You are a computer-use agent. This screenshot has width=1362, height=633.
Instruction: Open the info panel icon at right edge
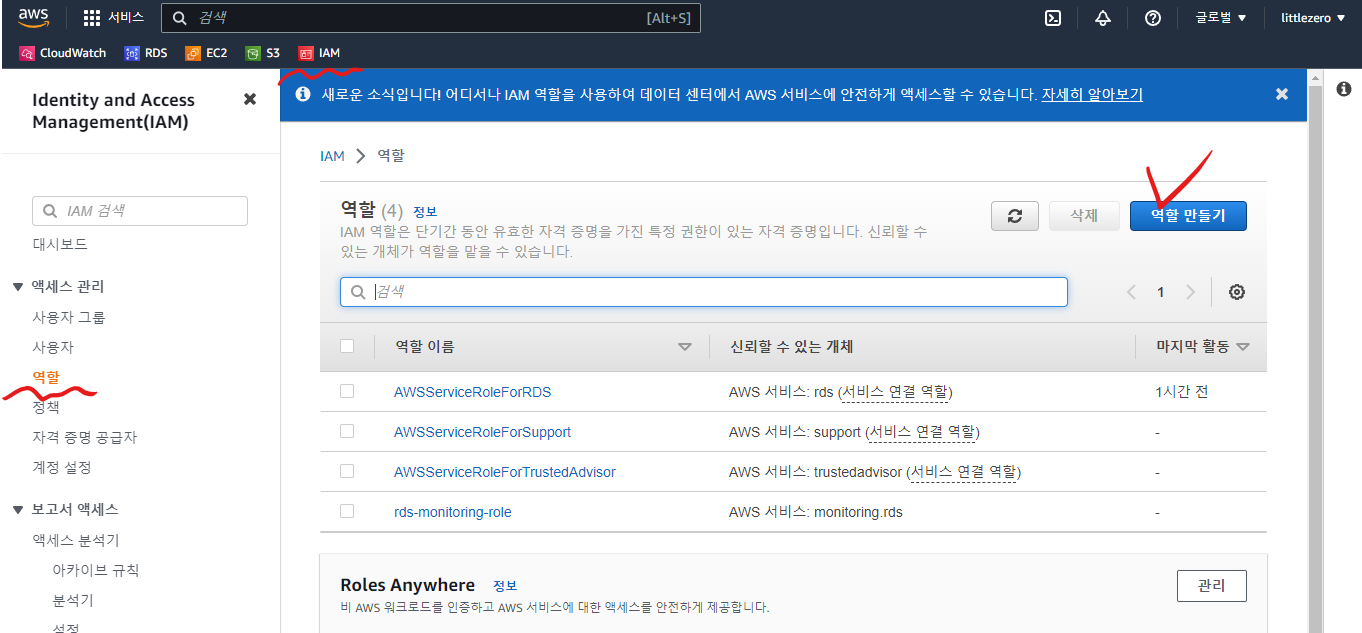[1344, 89]
